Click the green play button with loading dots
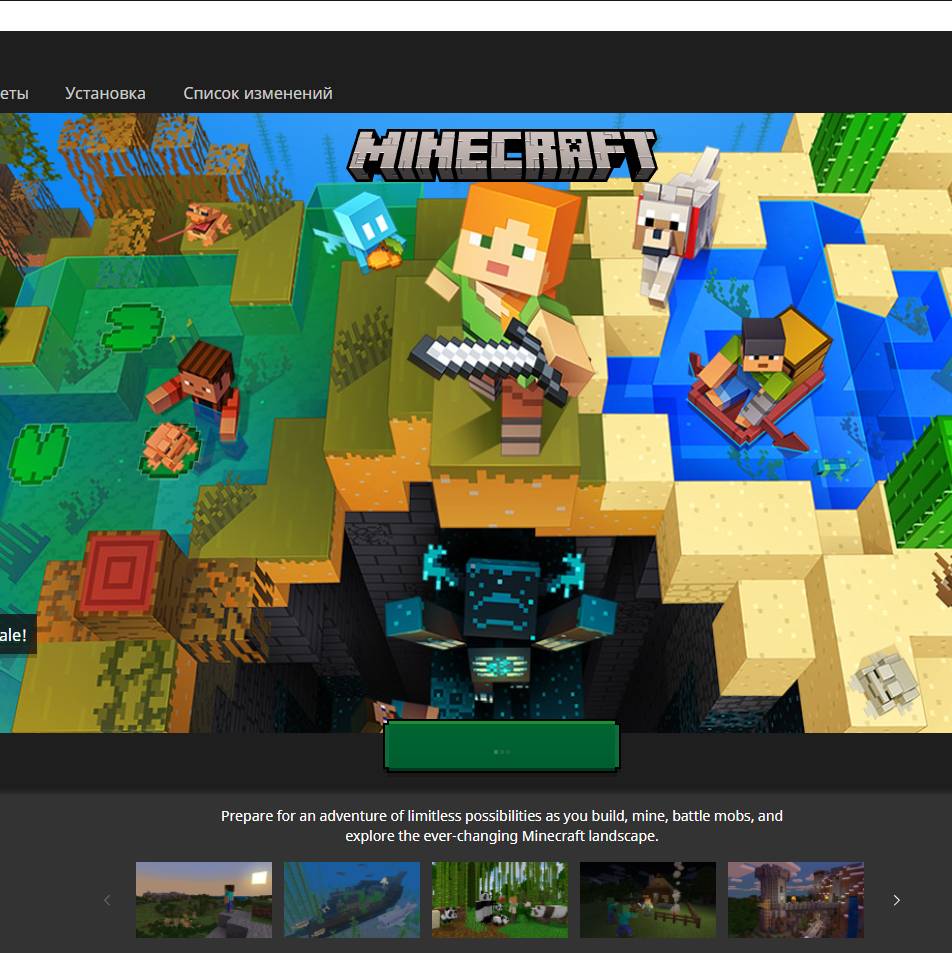 coord(502,746)
